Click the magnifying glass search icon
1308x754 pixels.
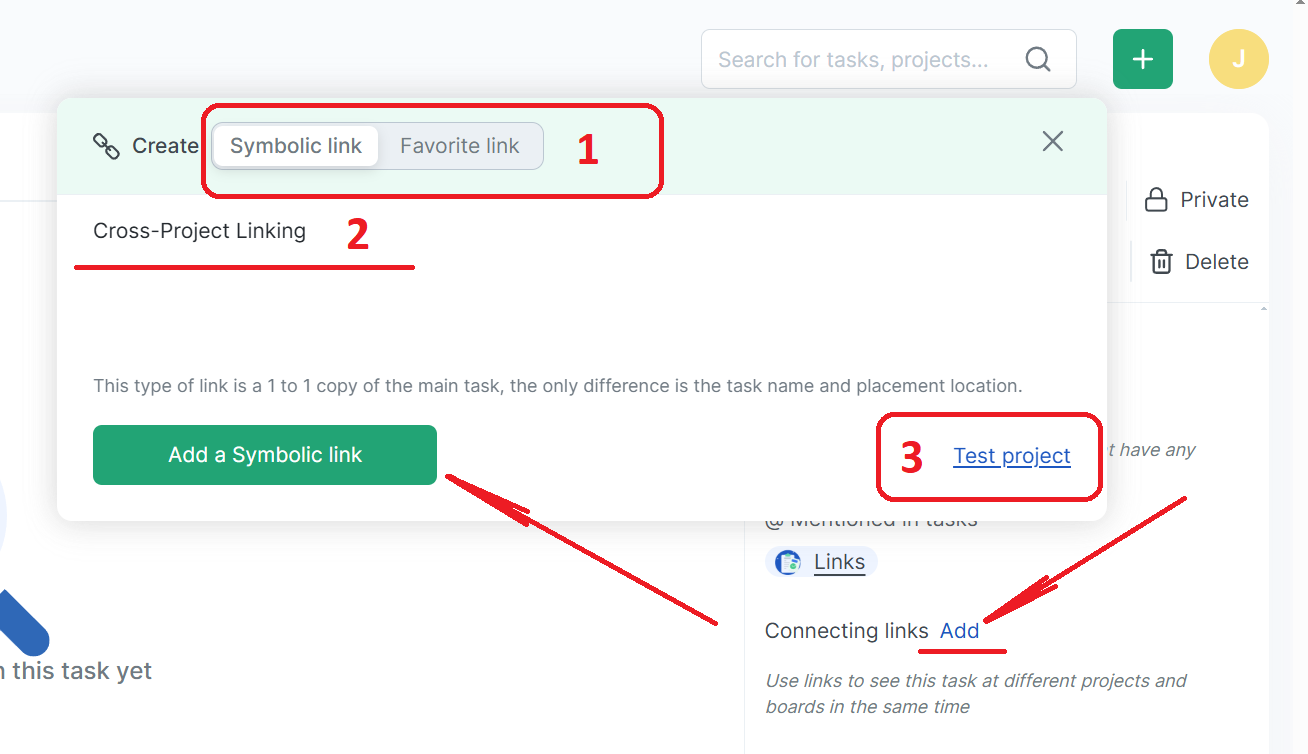click(x=1038, y=60)
